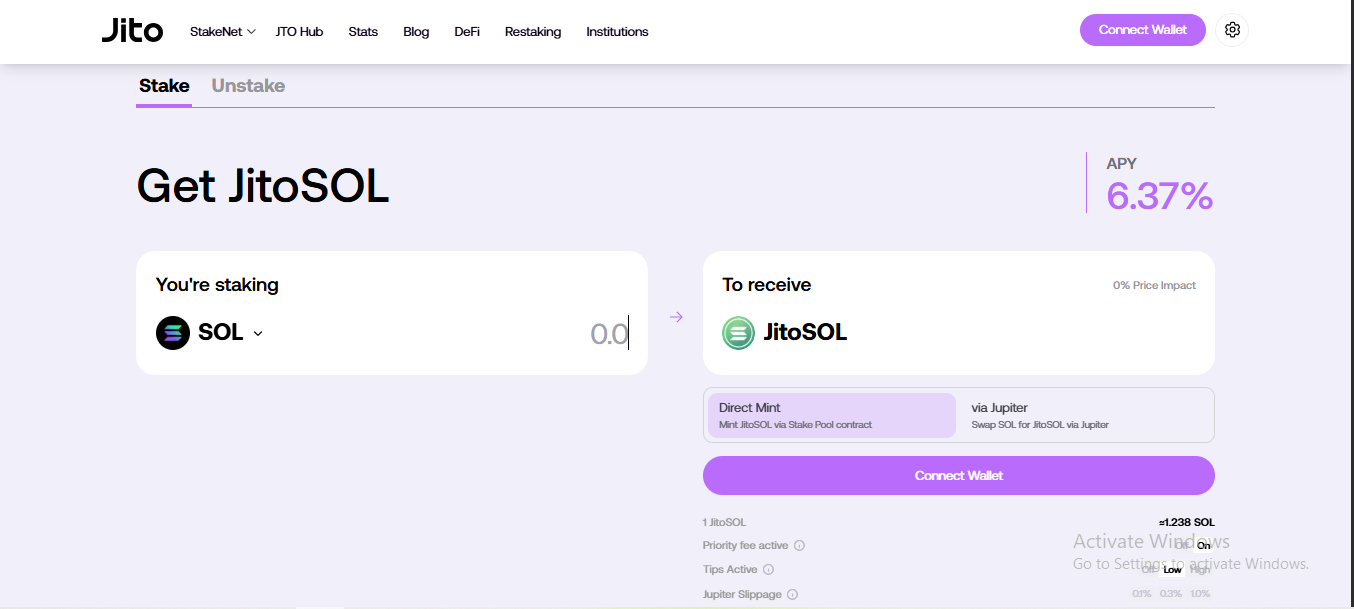Open the Restaking page
Screen dimensions: 1354x609
coord(533,32)
